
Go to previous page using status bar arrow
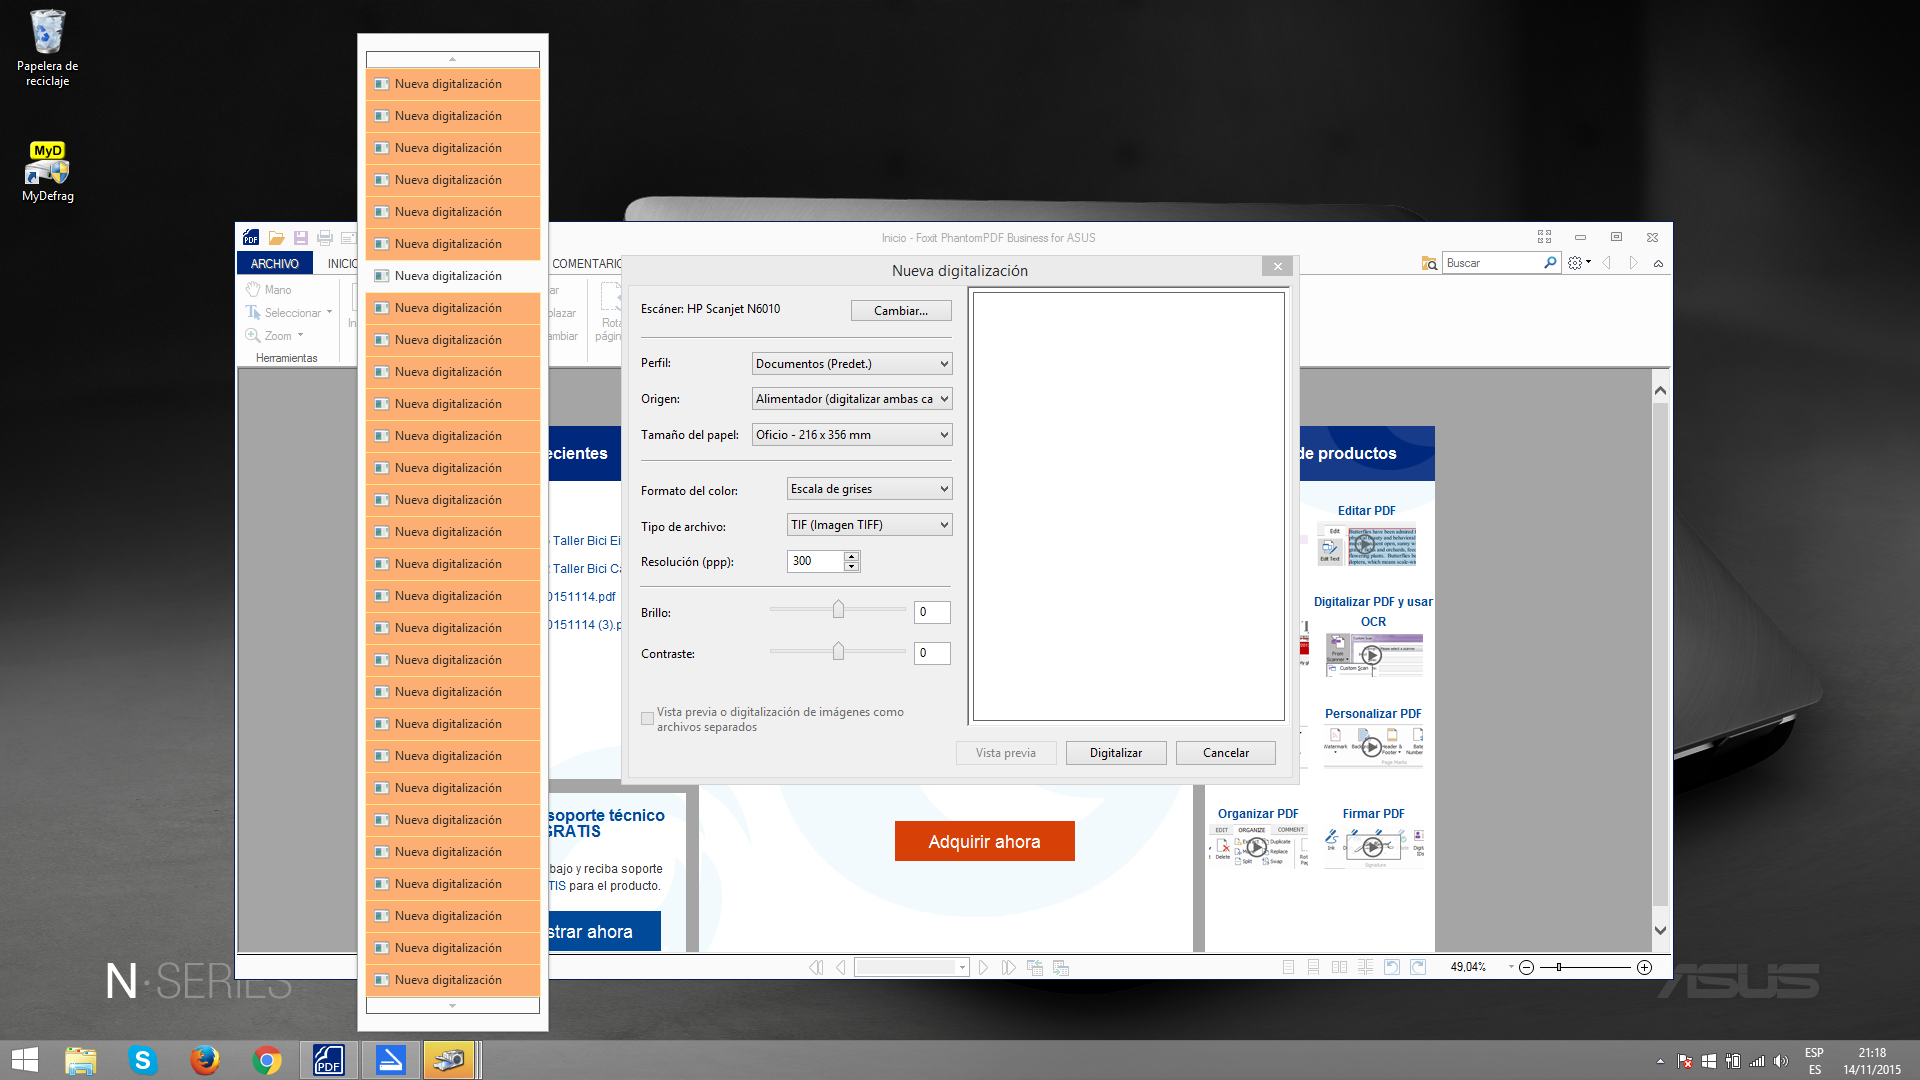click(x=840, y=967)
